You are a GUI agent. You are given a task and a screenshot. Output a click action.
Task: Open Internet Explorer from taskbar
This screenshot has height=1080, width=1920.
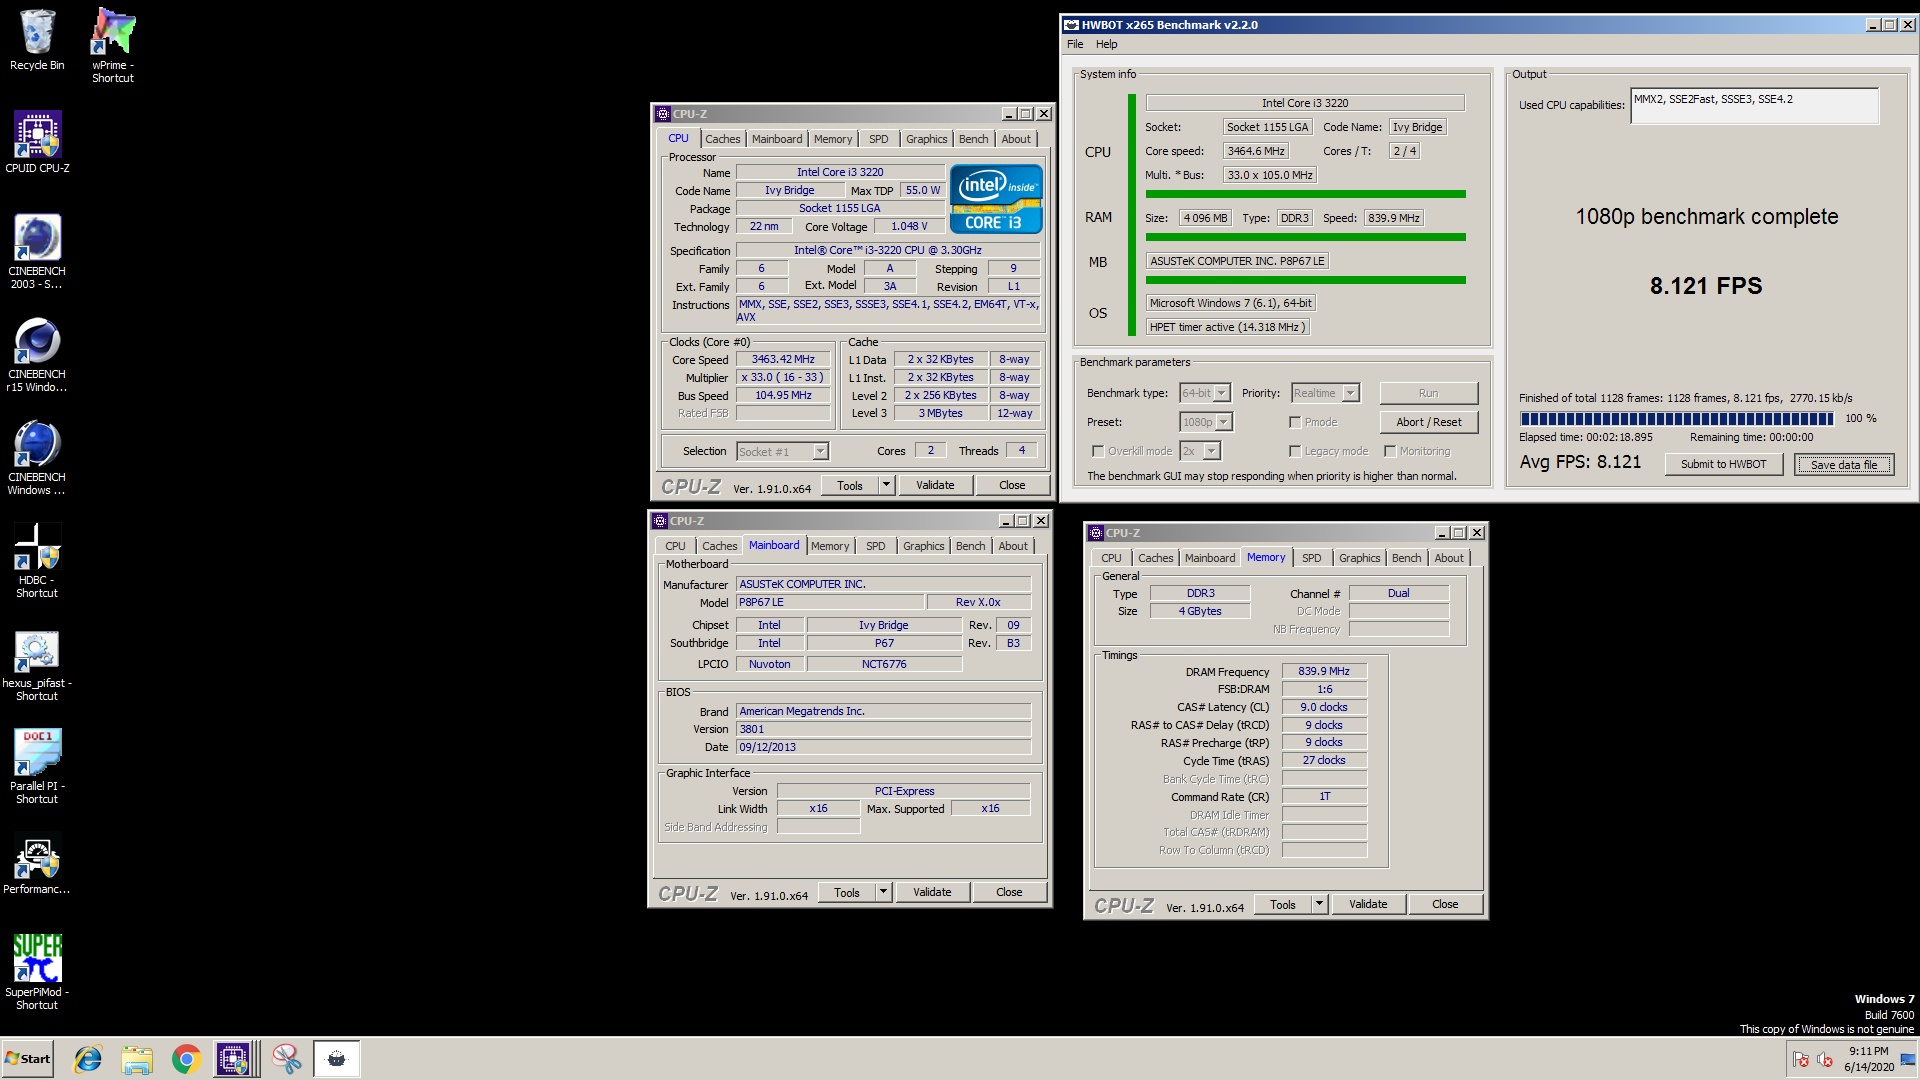(x=88, y=1059)
